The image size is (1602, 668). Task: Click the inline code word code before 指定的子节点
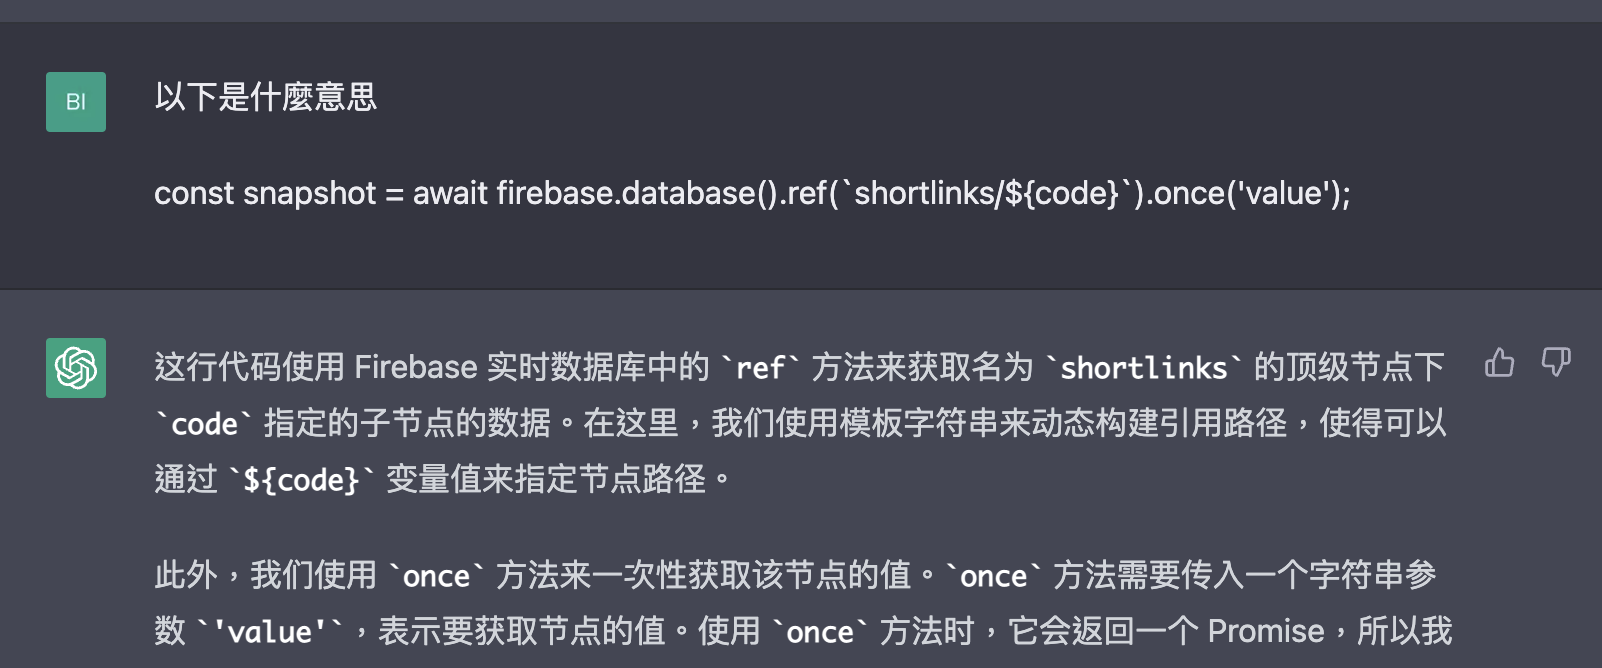coord(204,425)
